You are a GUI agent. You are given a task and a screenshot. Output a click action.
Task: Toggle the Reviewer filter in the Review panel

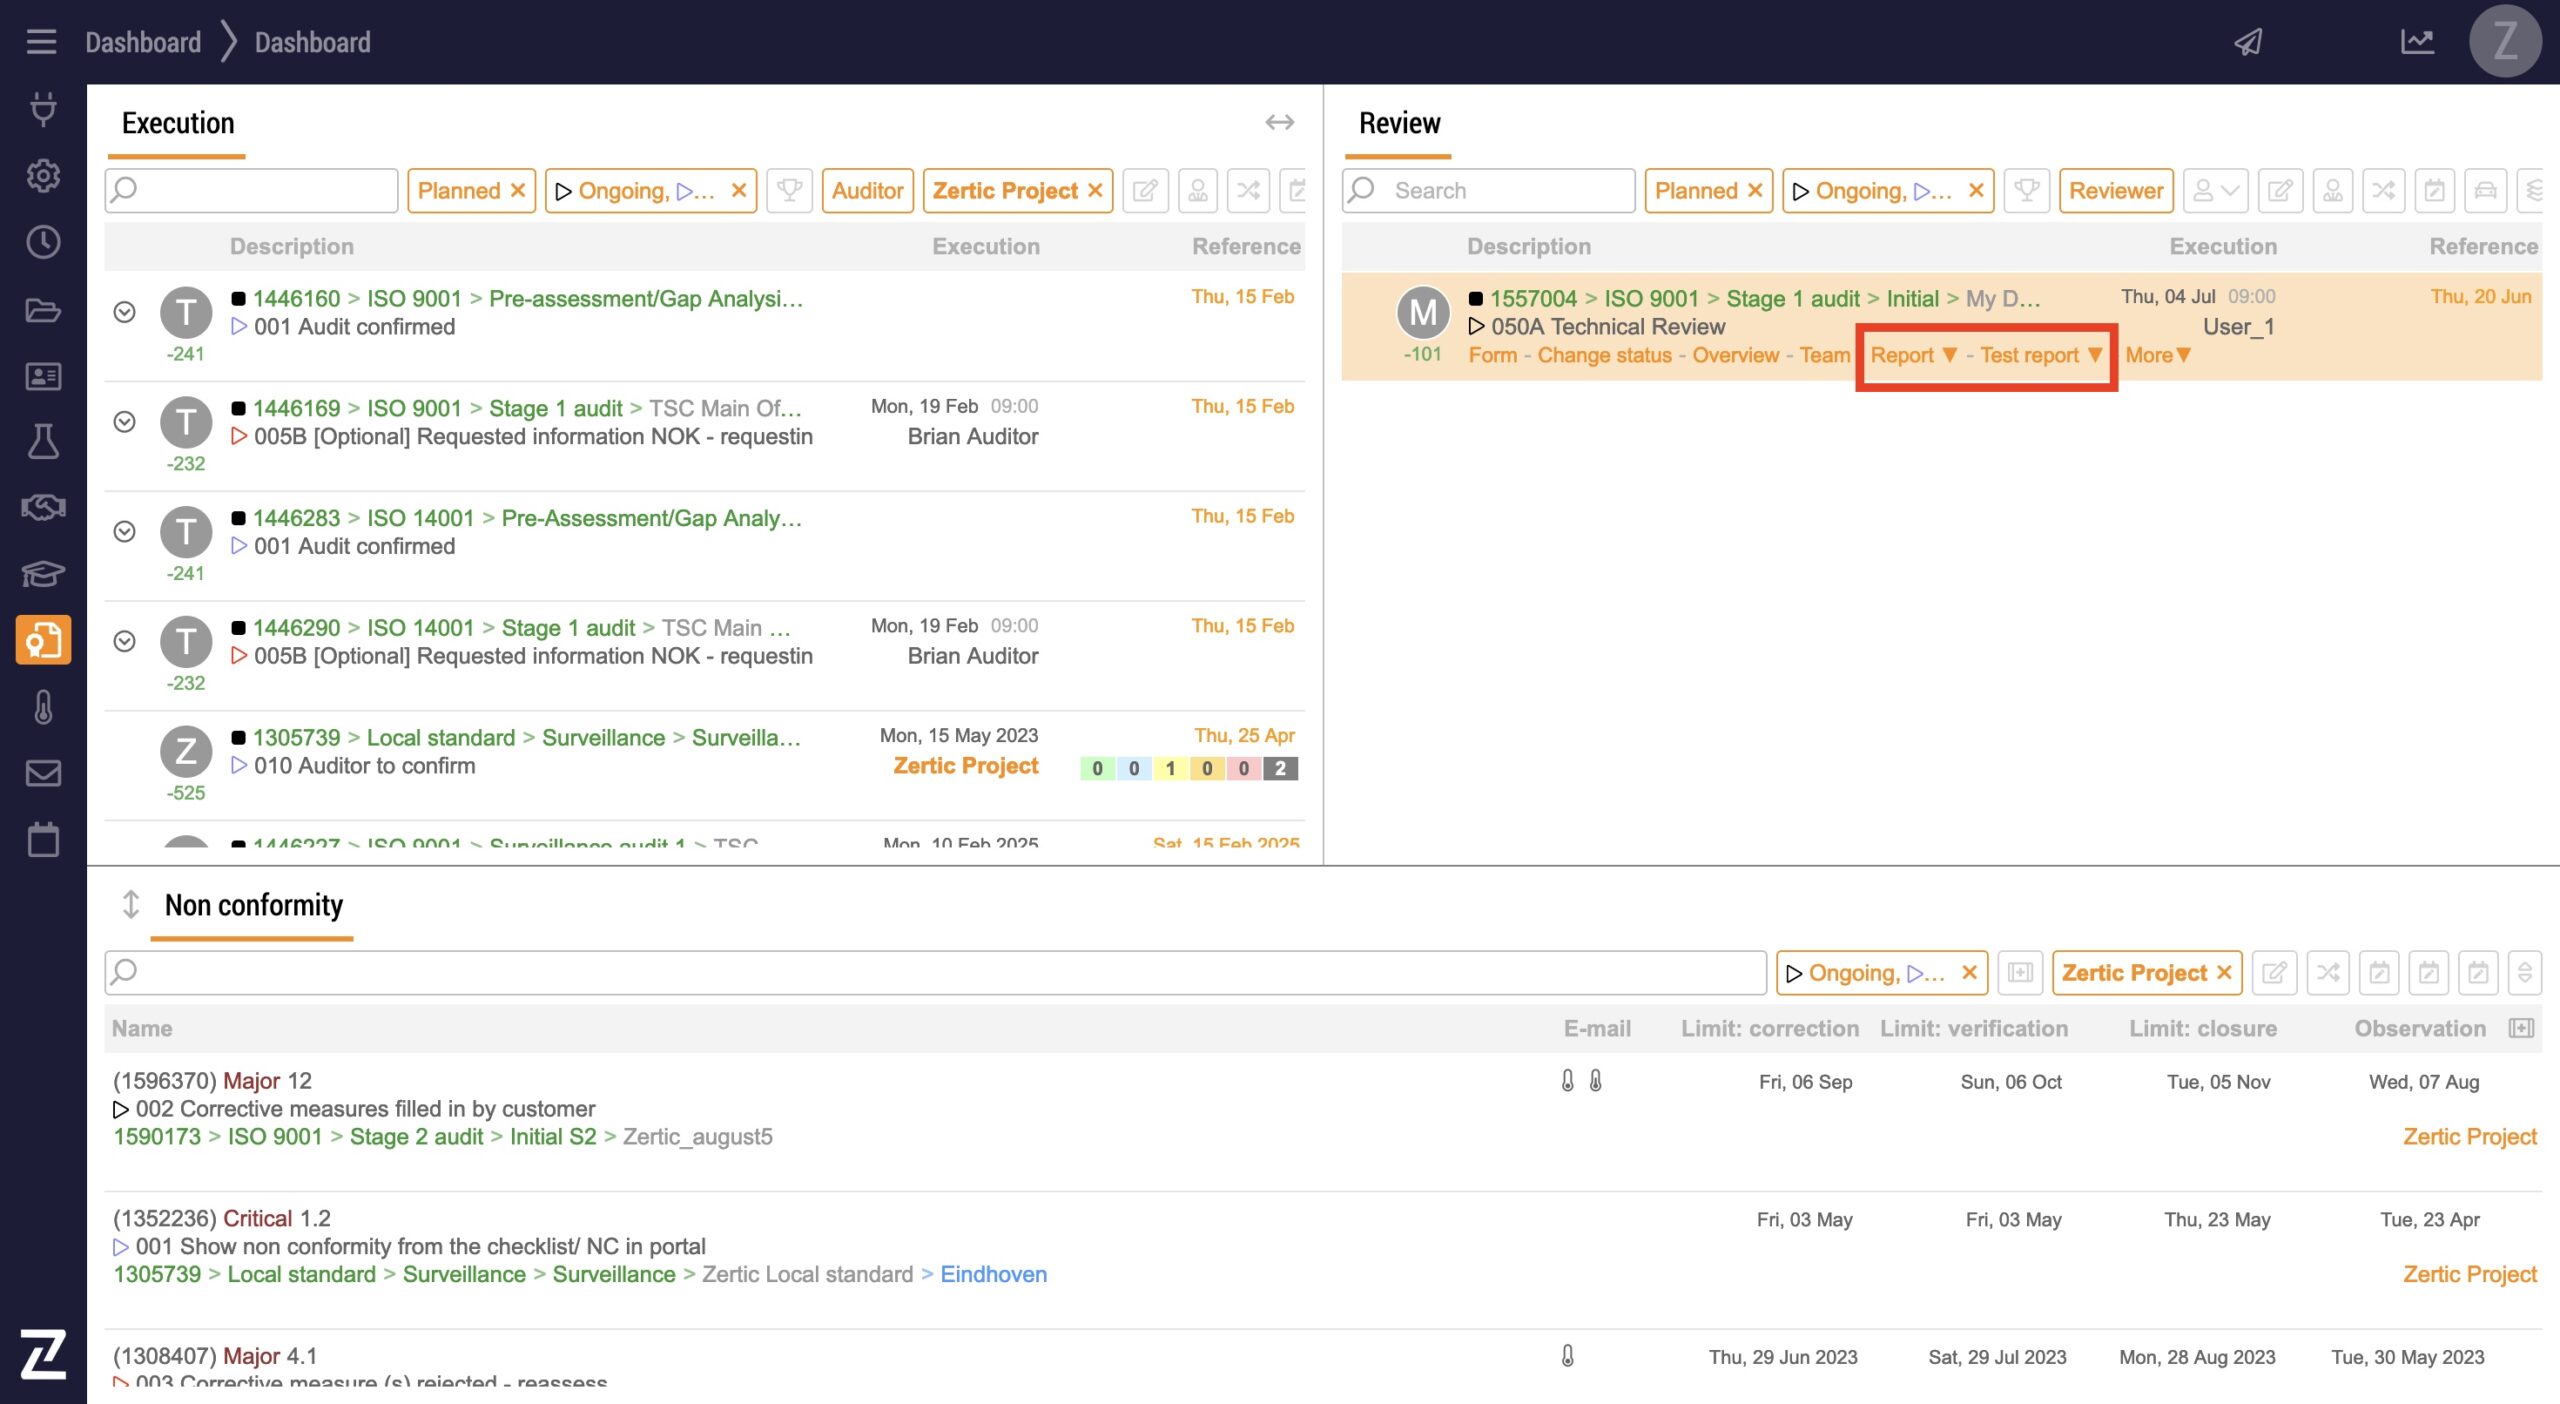tap(2115, 190)
